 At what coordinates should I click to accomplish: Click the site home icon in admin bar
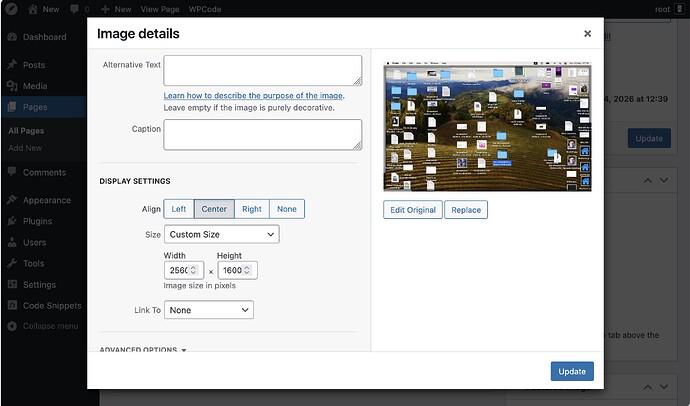point(33,9)
